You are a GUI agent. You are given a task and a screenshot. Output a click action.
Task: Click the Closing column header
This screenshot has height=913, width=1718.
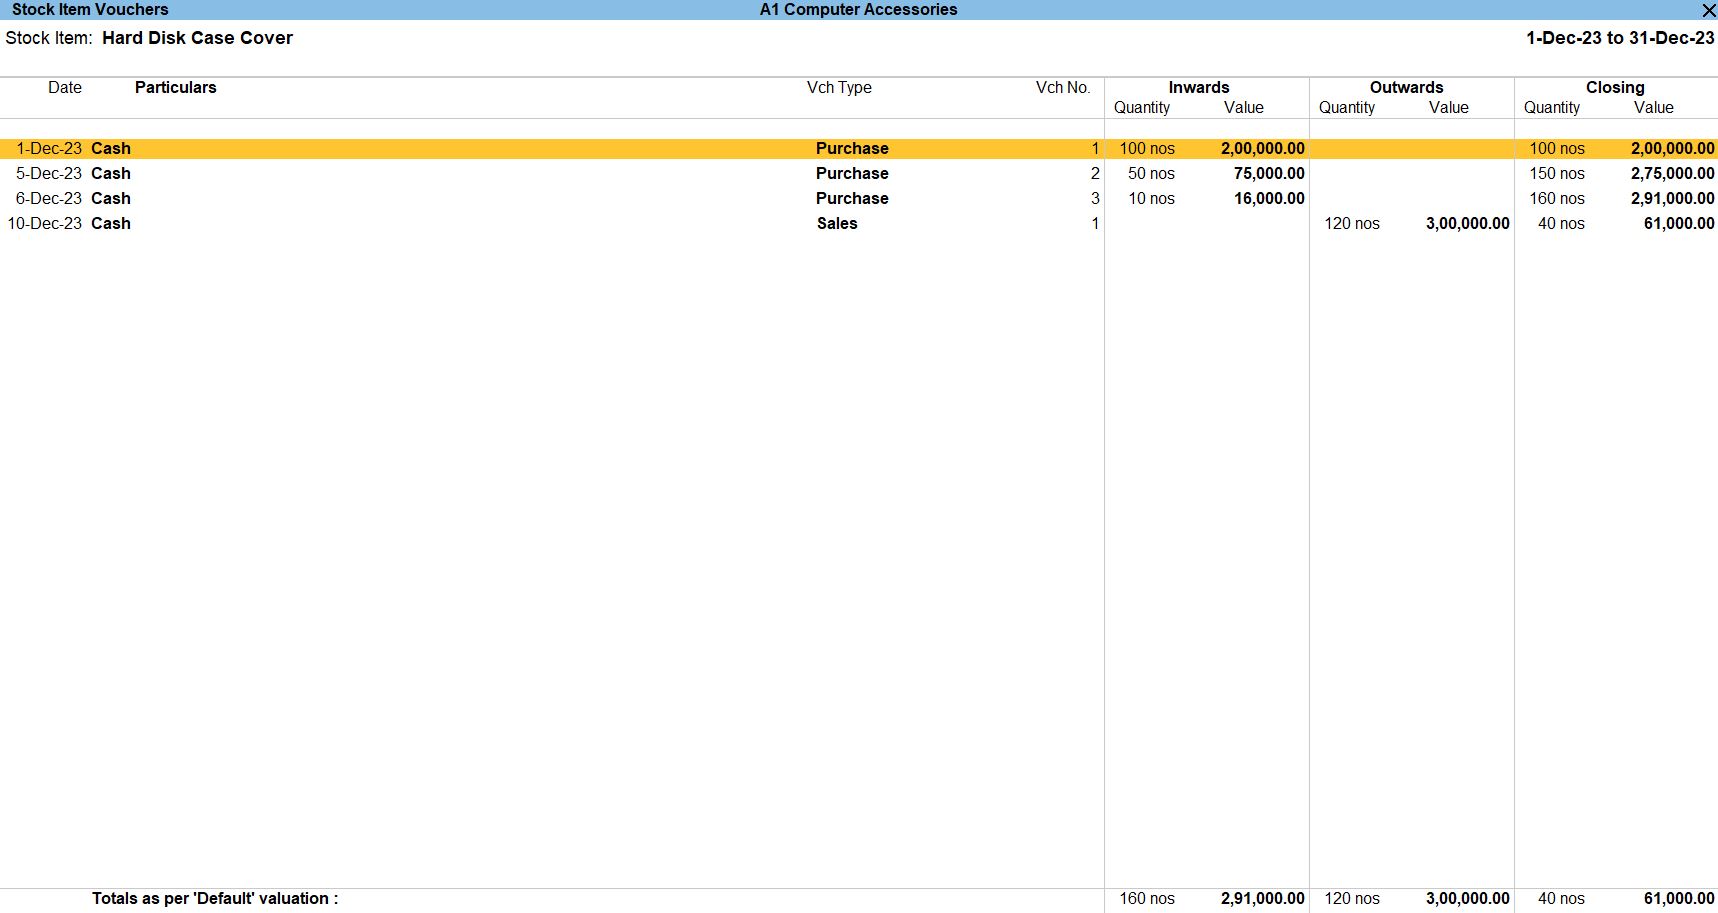click(1614, 87)
